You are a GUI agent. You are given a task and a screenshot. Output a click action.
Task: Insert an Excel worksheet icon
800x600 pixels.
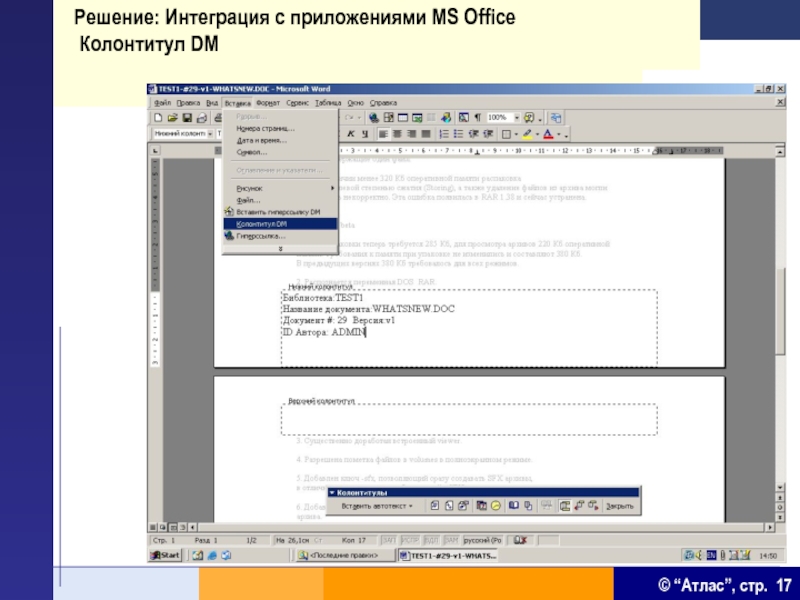[417, 118]
